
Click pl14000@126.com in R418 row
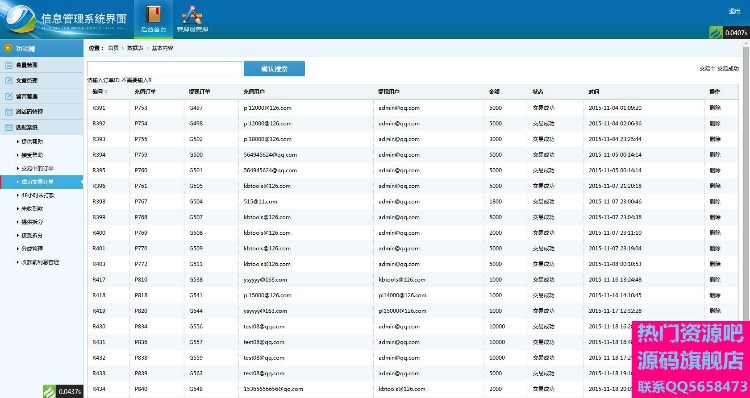402,295
